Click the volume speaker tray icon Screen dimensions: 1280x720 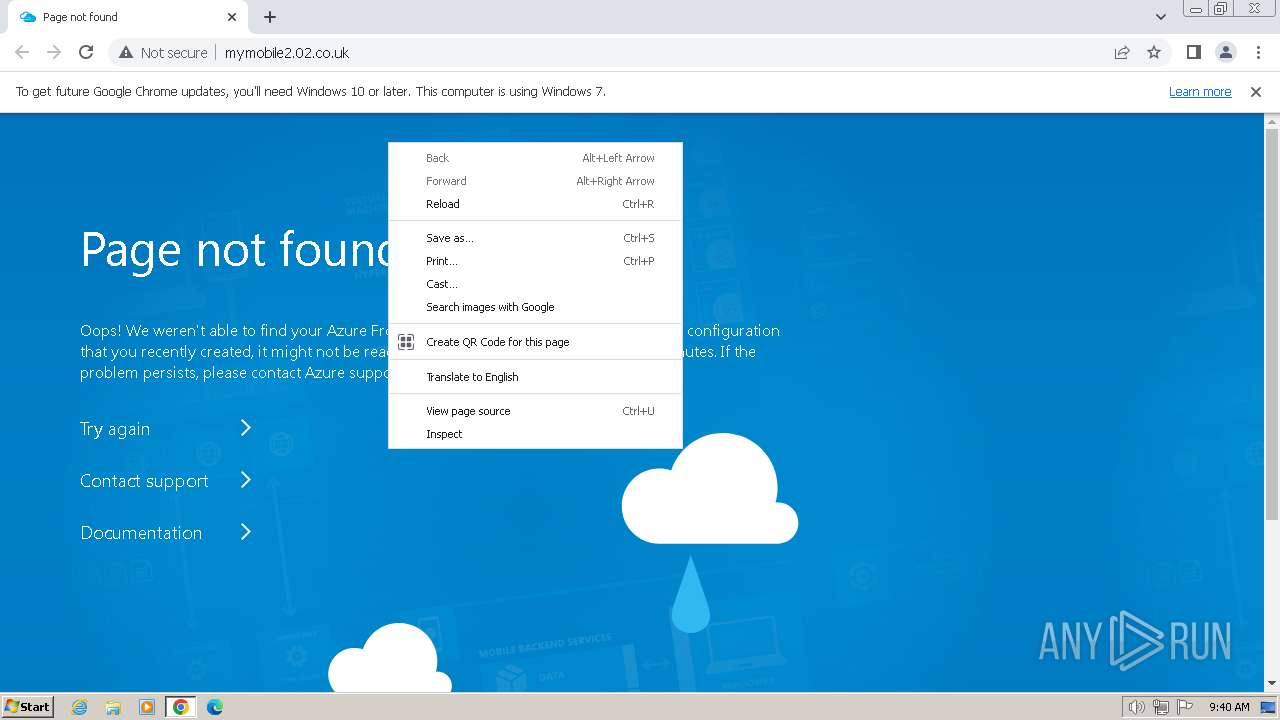pos(1136,707)
